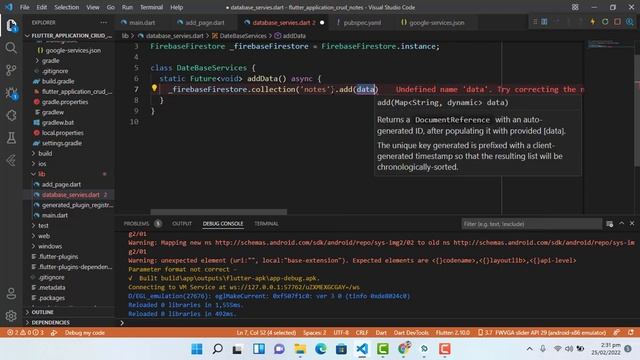Click the feedback icon in status bar
640x360 pixels.
(x=617, y=333)
